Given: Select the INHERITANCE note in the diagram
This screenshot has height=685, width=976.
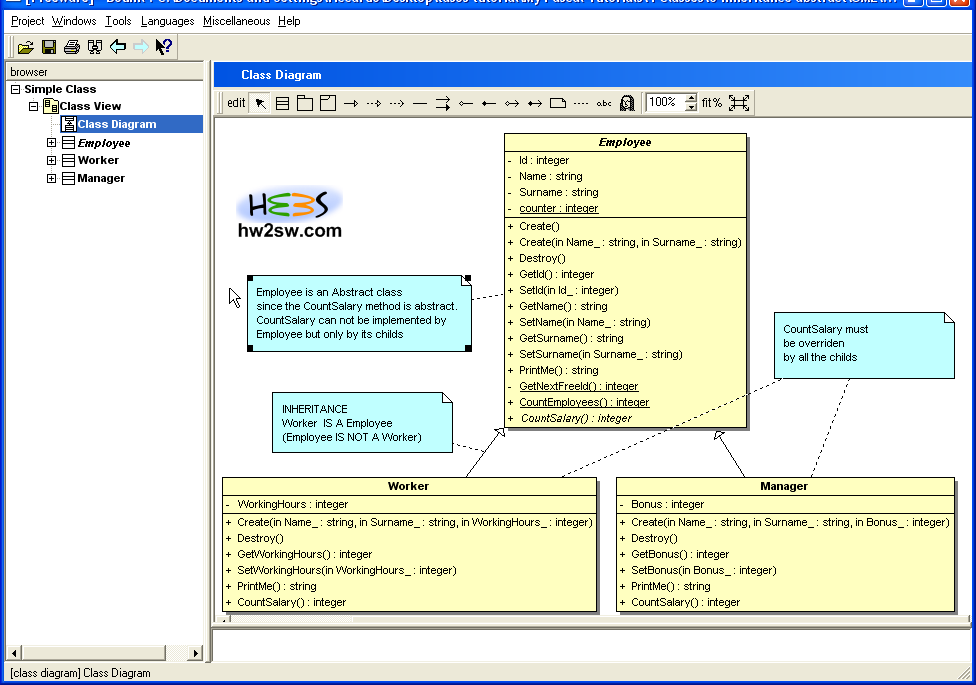Looking at the screenshot, I should point(362,422).
